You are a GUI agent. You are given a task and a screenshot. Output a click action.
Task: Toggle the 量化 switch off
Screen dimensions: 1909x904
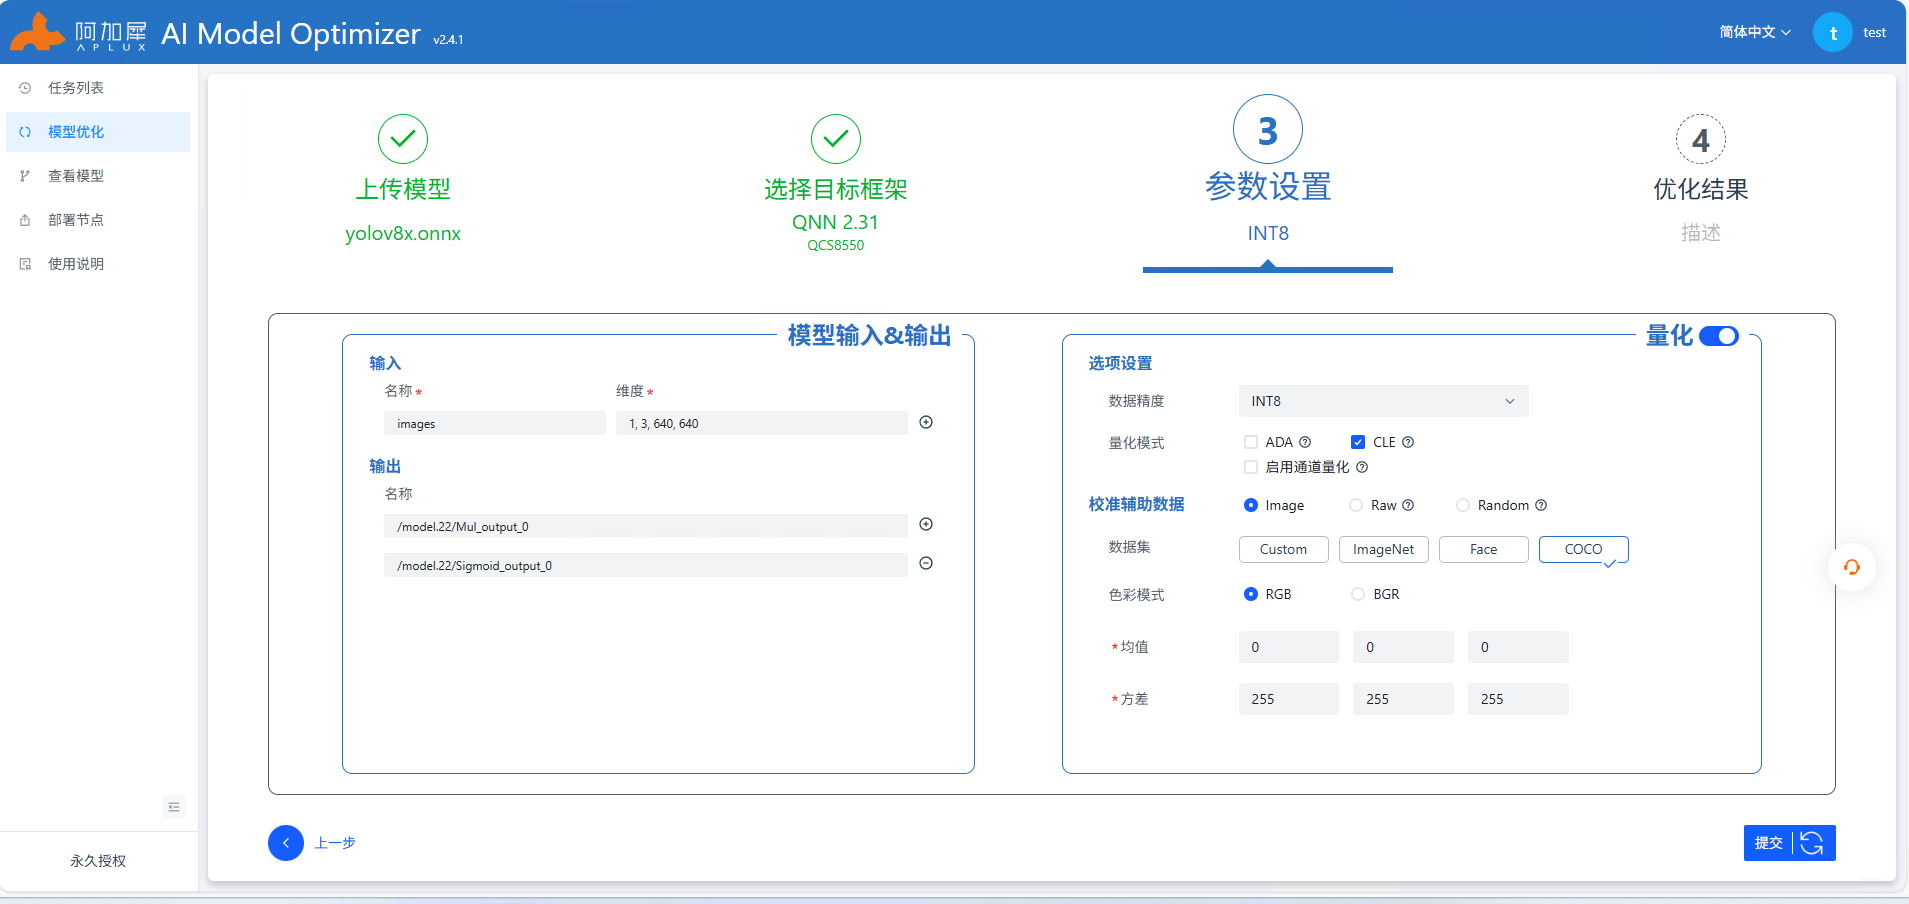click(1719, 336)
